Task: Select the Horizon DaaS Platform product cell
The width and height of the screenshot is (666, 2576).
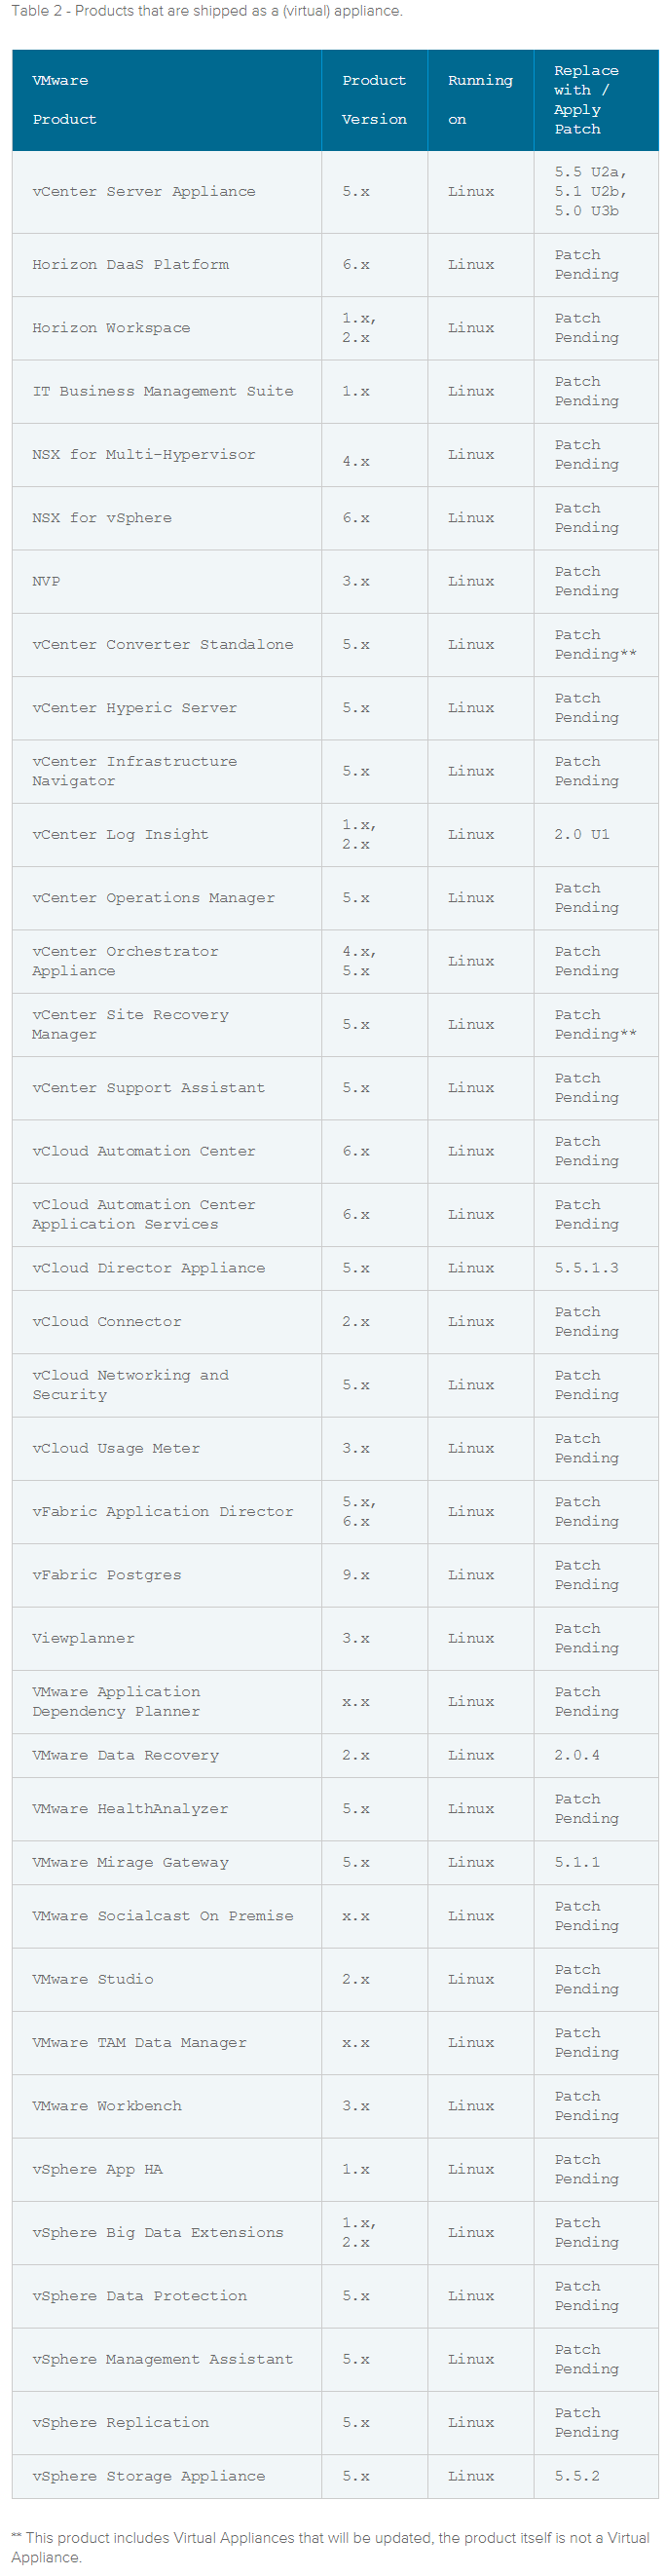Action: (166, 264)
